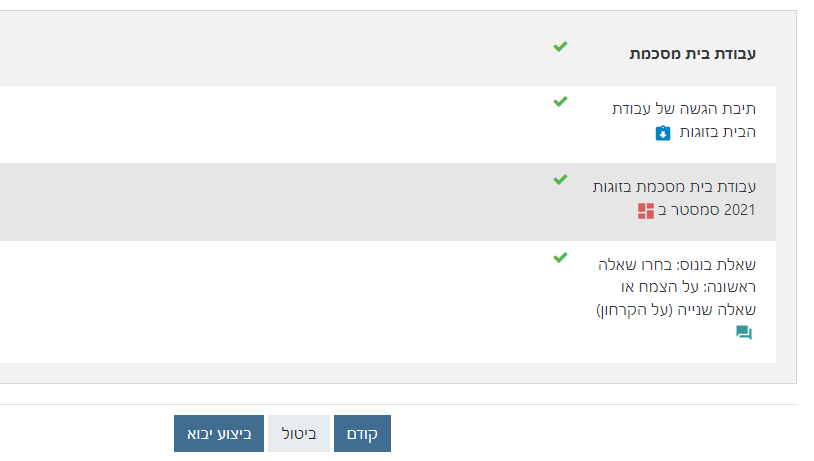Click the blue assignment icon beside הבית בזוגות
The height and width of the screenshot is (461, 814).
[x=662, y=133]
